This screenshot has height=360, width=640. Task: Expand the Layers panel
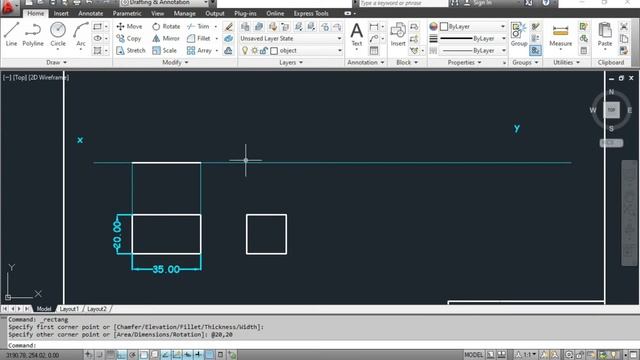[x=291, y=62]
